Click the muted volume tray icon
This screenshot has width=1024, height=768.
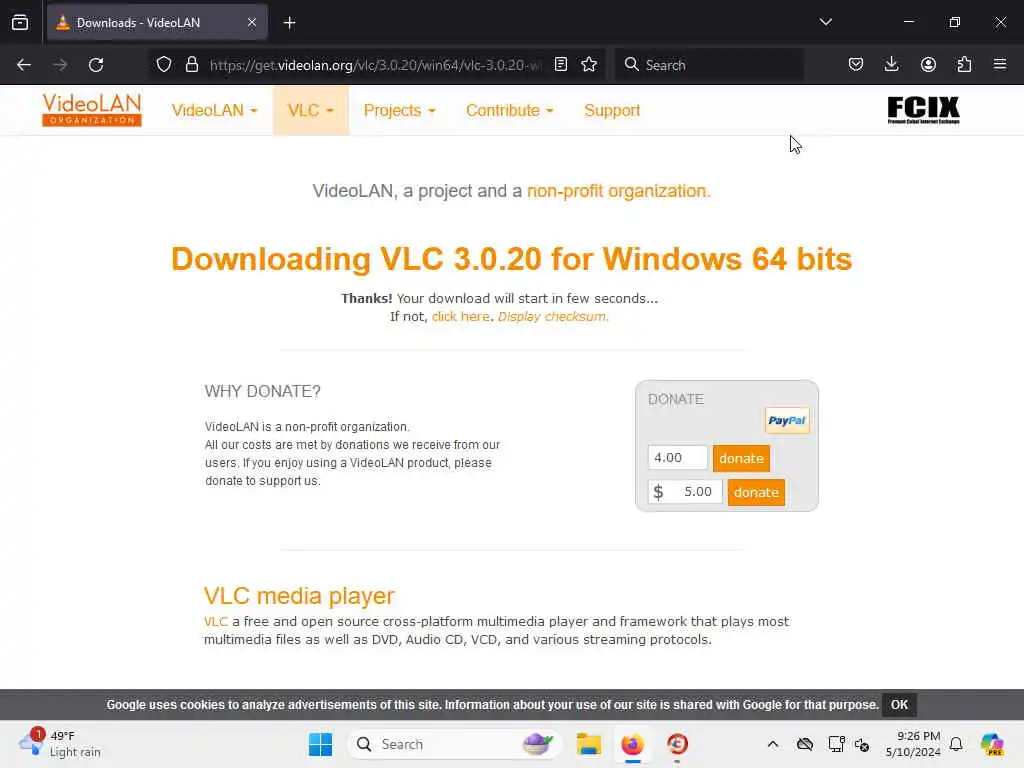point(862,744)
